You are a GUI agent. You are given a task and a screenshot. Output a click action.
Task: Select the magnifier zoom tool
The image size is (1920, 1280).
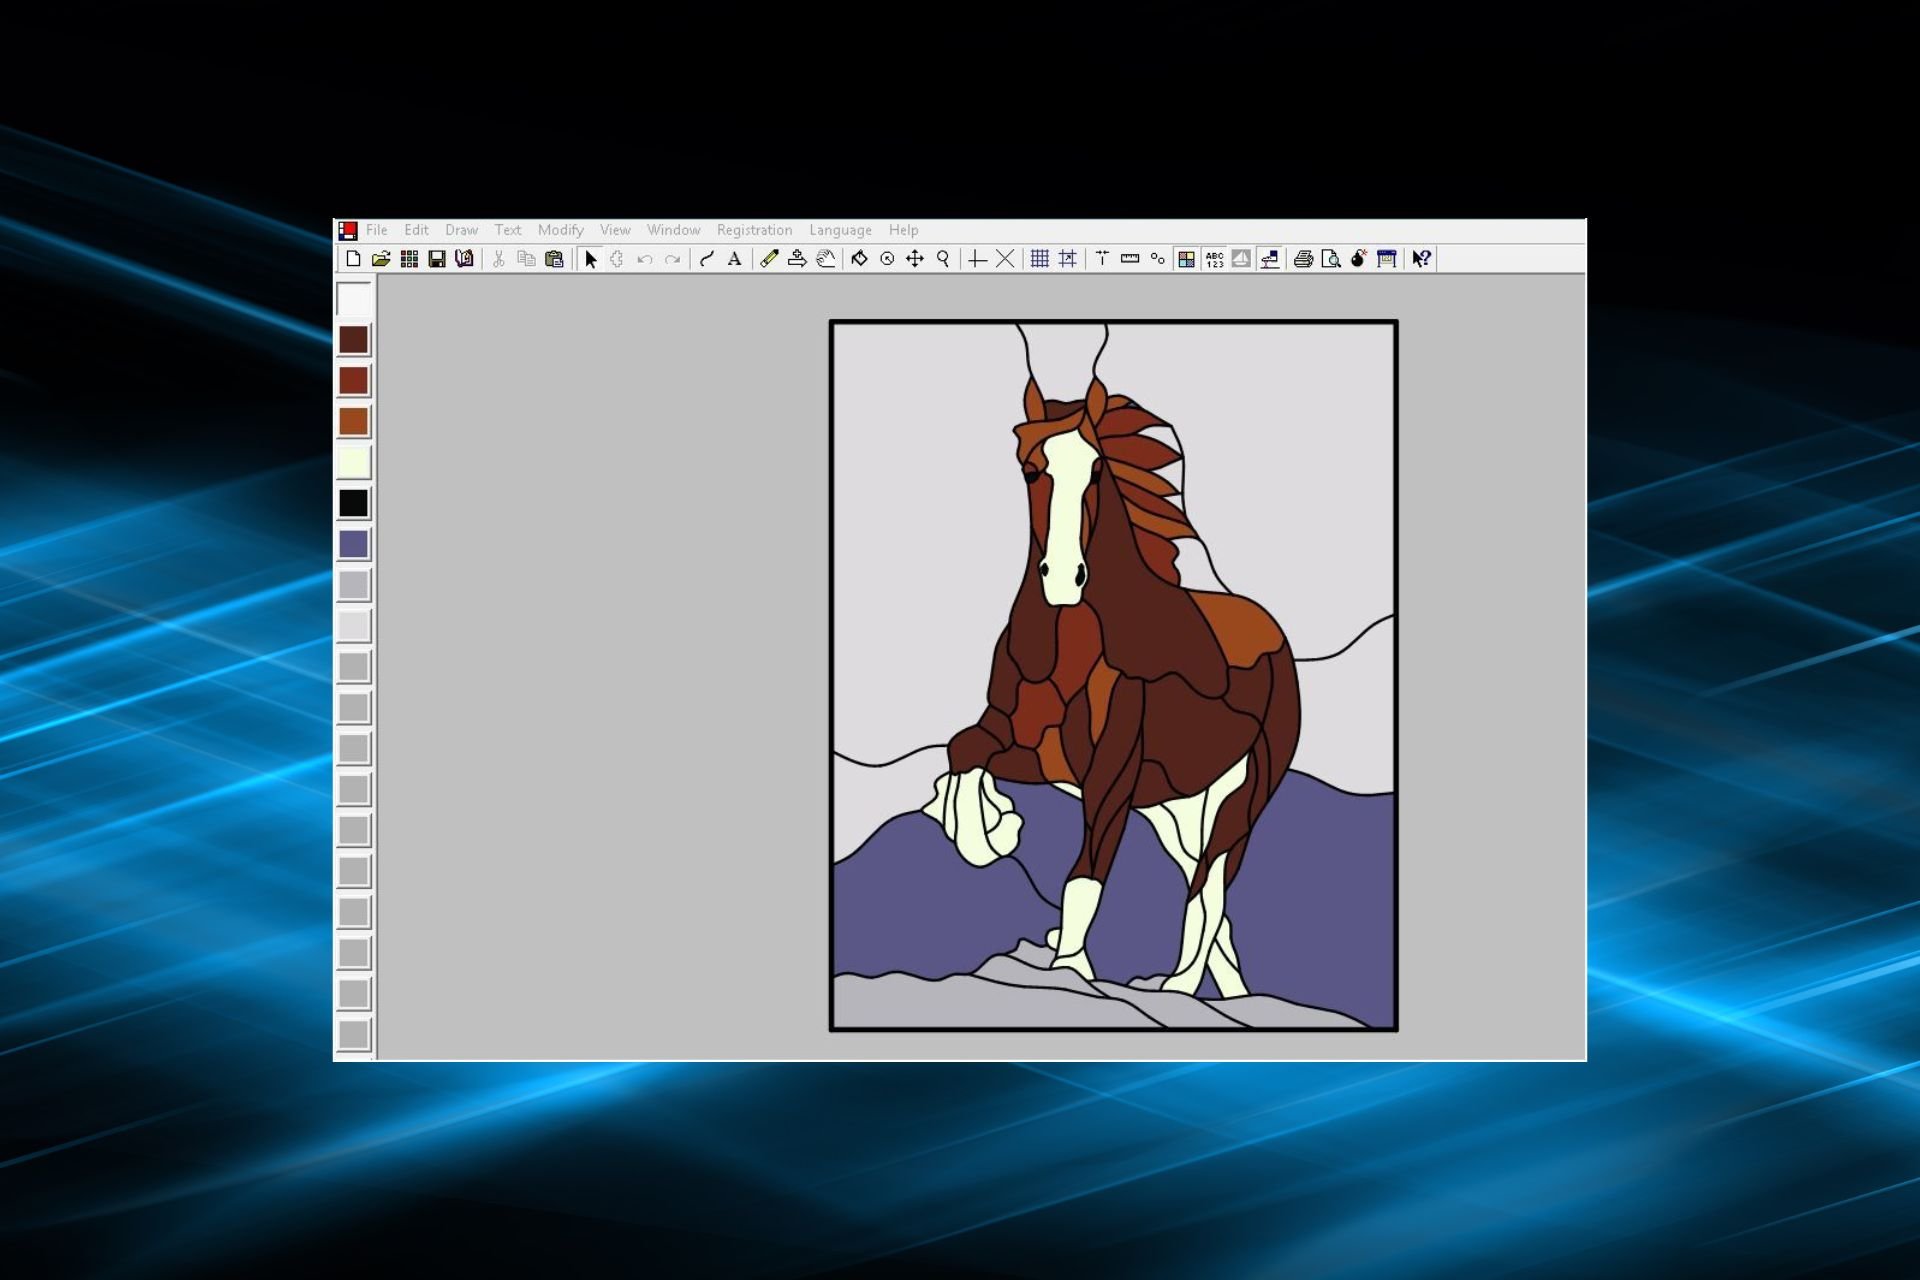coord(943,259)
